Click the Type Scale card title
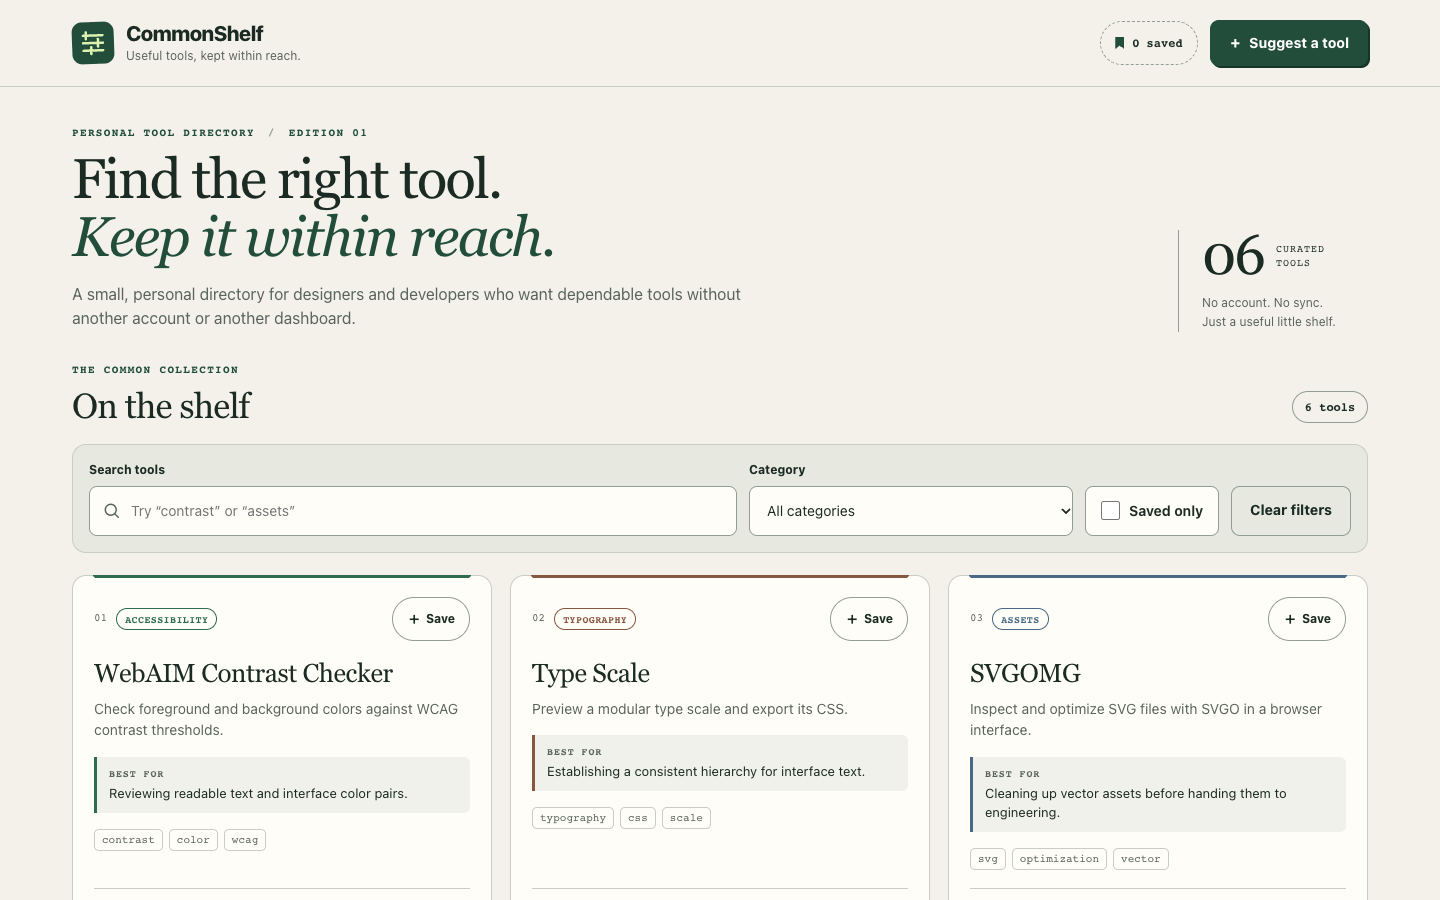Viewport: 1440px width, 900px height. point(591,673)
